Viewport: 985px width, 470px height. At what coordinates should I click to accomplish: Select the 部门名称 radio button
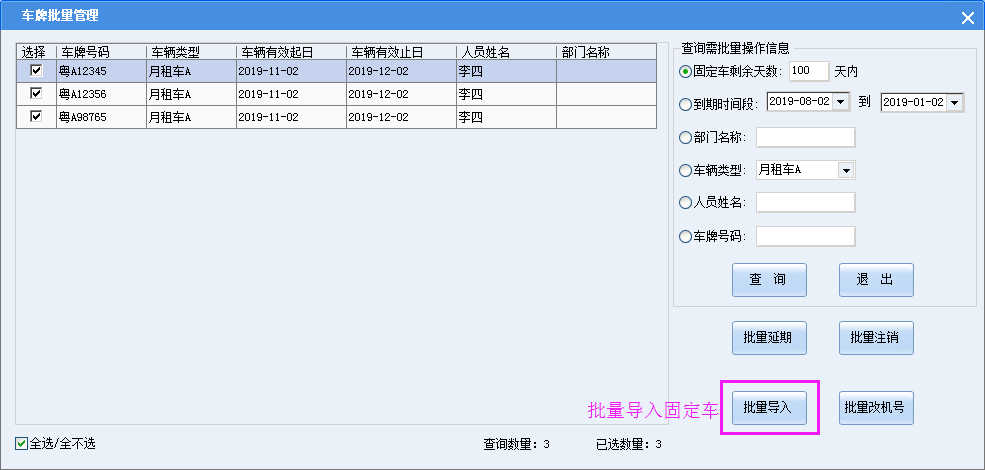686,138
